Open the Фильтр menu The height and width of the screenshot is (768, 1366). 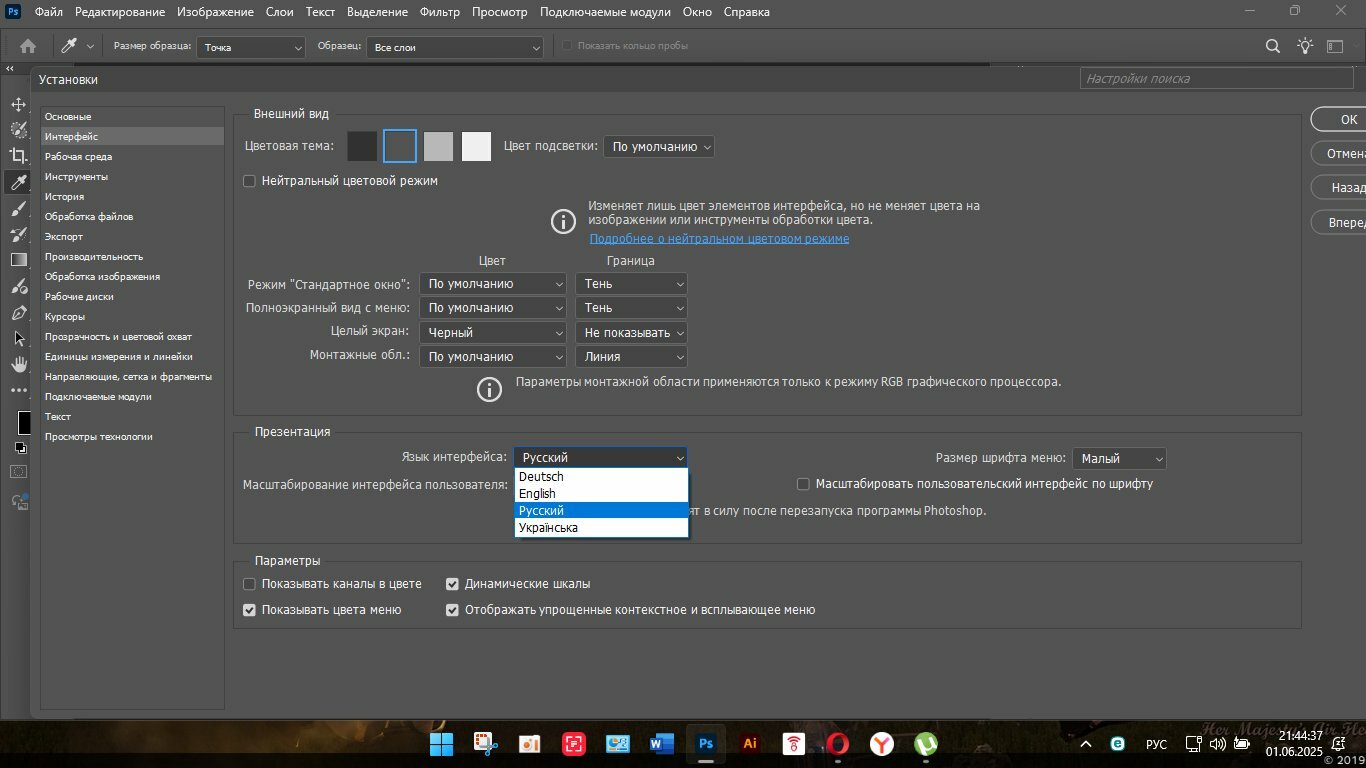coord(440,12)
